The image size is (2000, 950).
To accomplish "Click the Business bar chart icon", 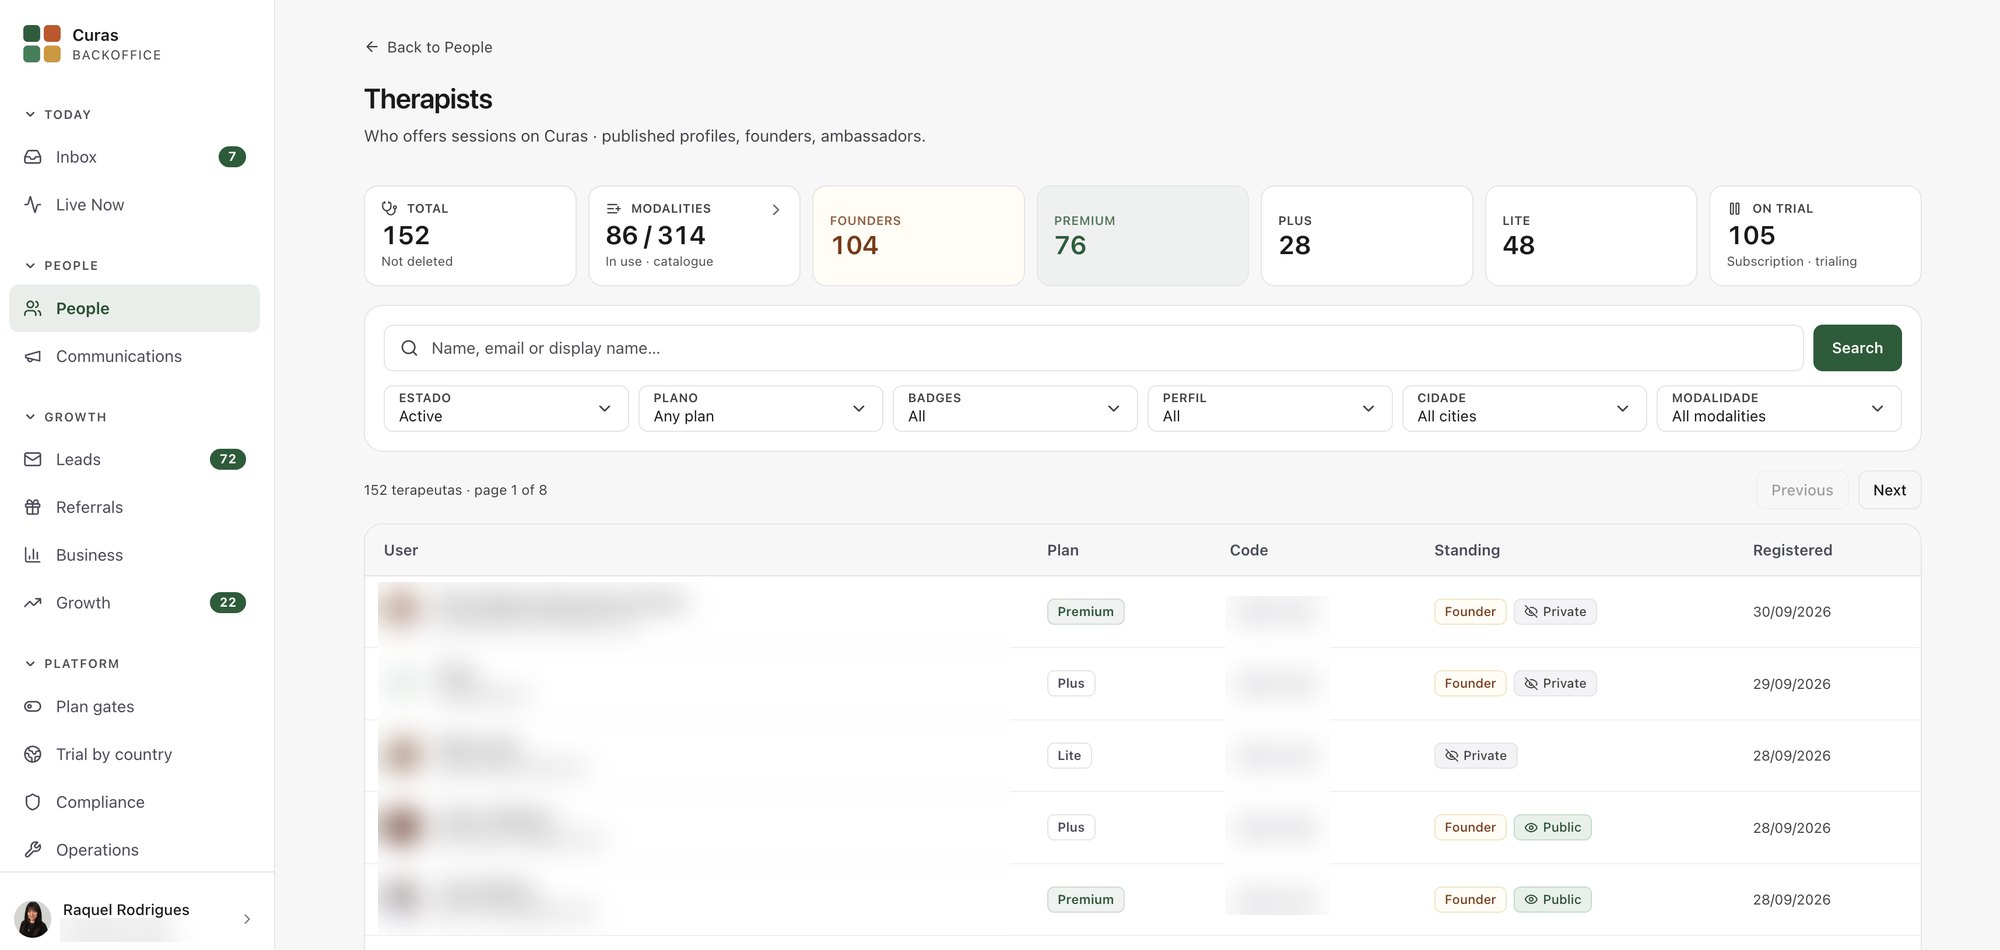I will 33,556.
